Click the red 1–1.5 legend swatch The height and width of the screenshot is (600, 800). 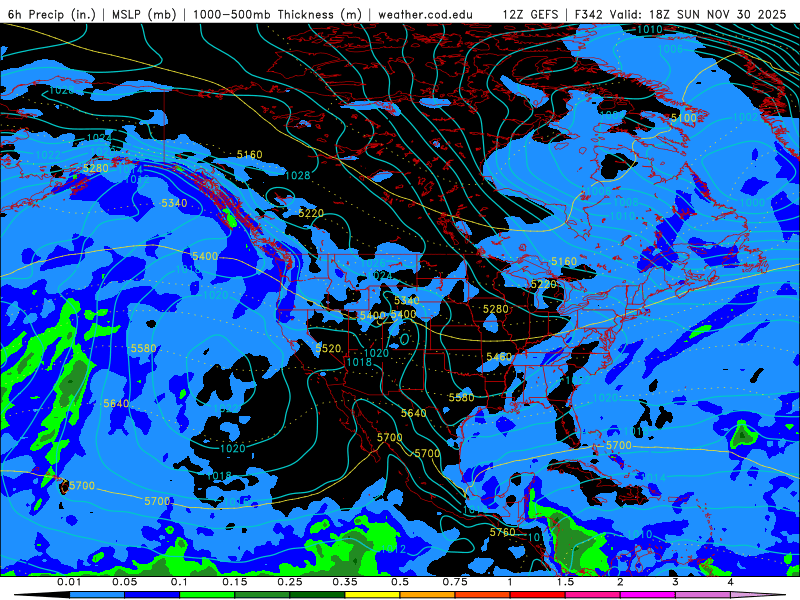coord(538,595)
